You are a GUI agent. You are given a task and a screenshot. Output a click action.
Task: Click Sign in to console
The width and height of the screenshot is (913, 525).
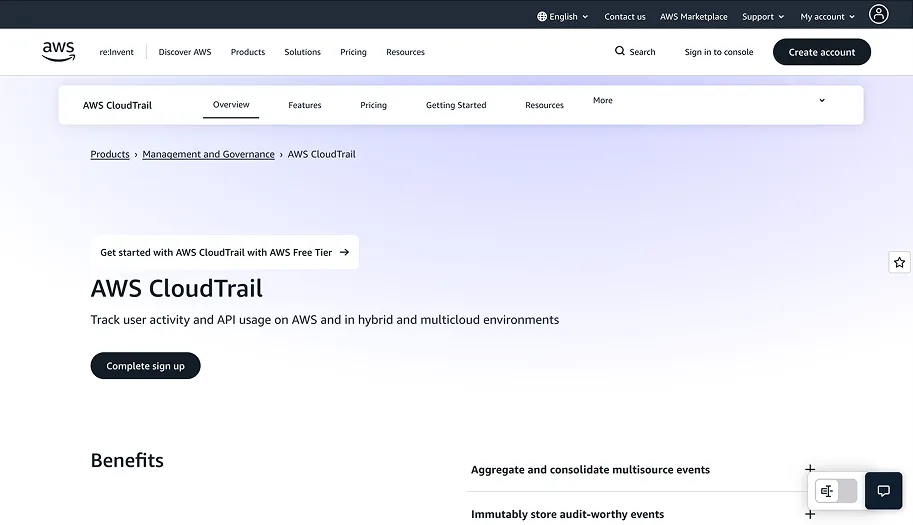[x=719, y=52]
